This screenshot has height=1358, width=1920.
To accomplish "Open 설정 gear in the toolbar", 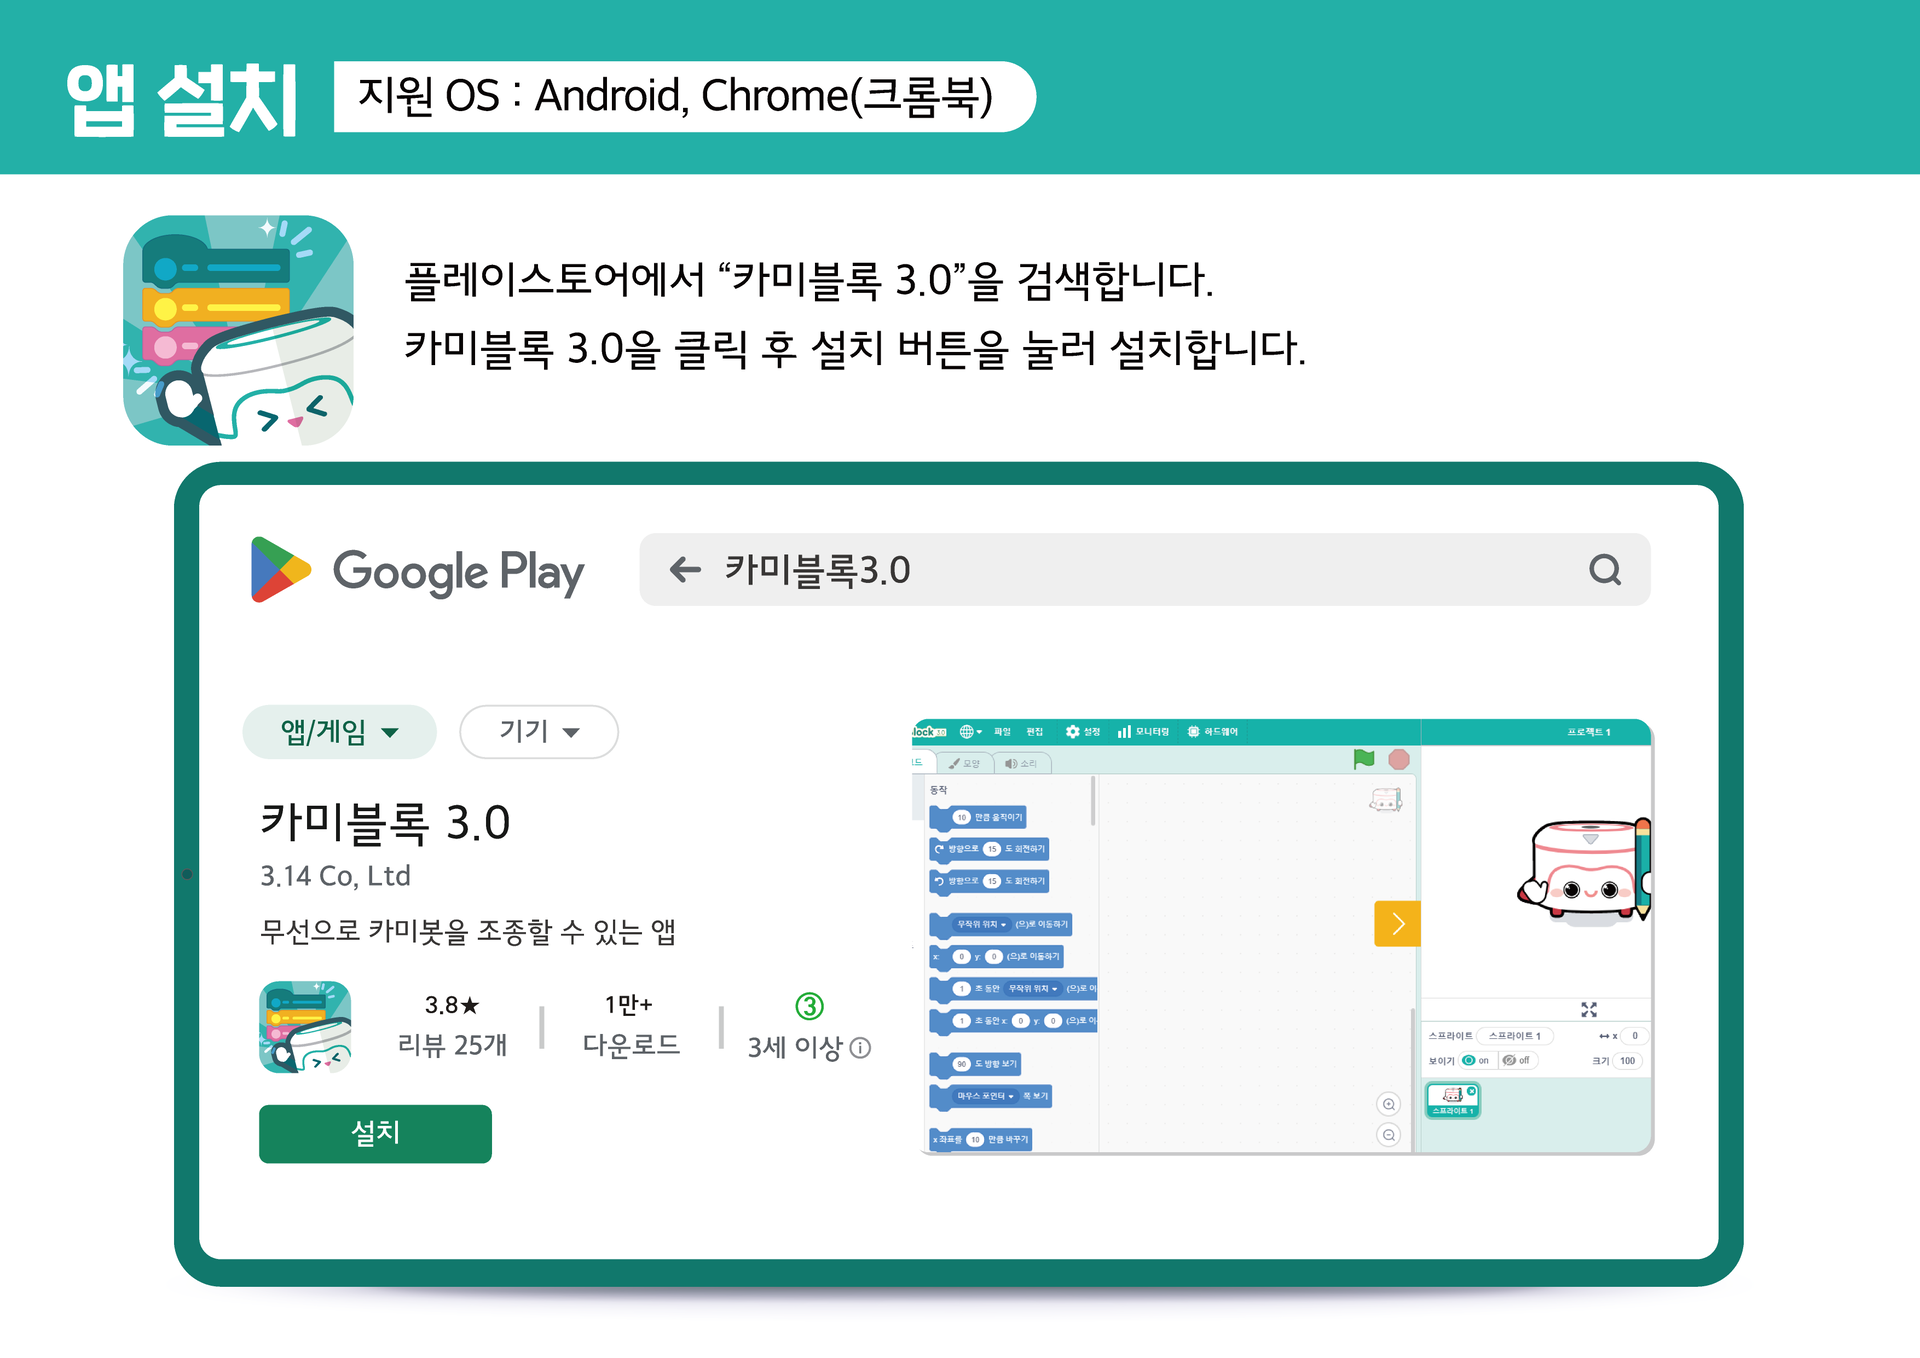I will pyautogui.click(x=1073, y=732).
